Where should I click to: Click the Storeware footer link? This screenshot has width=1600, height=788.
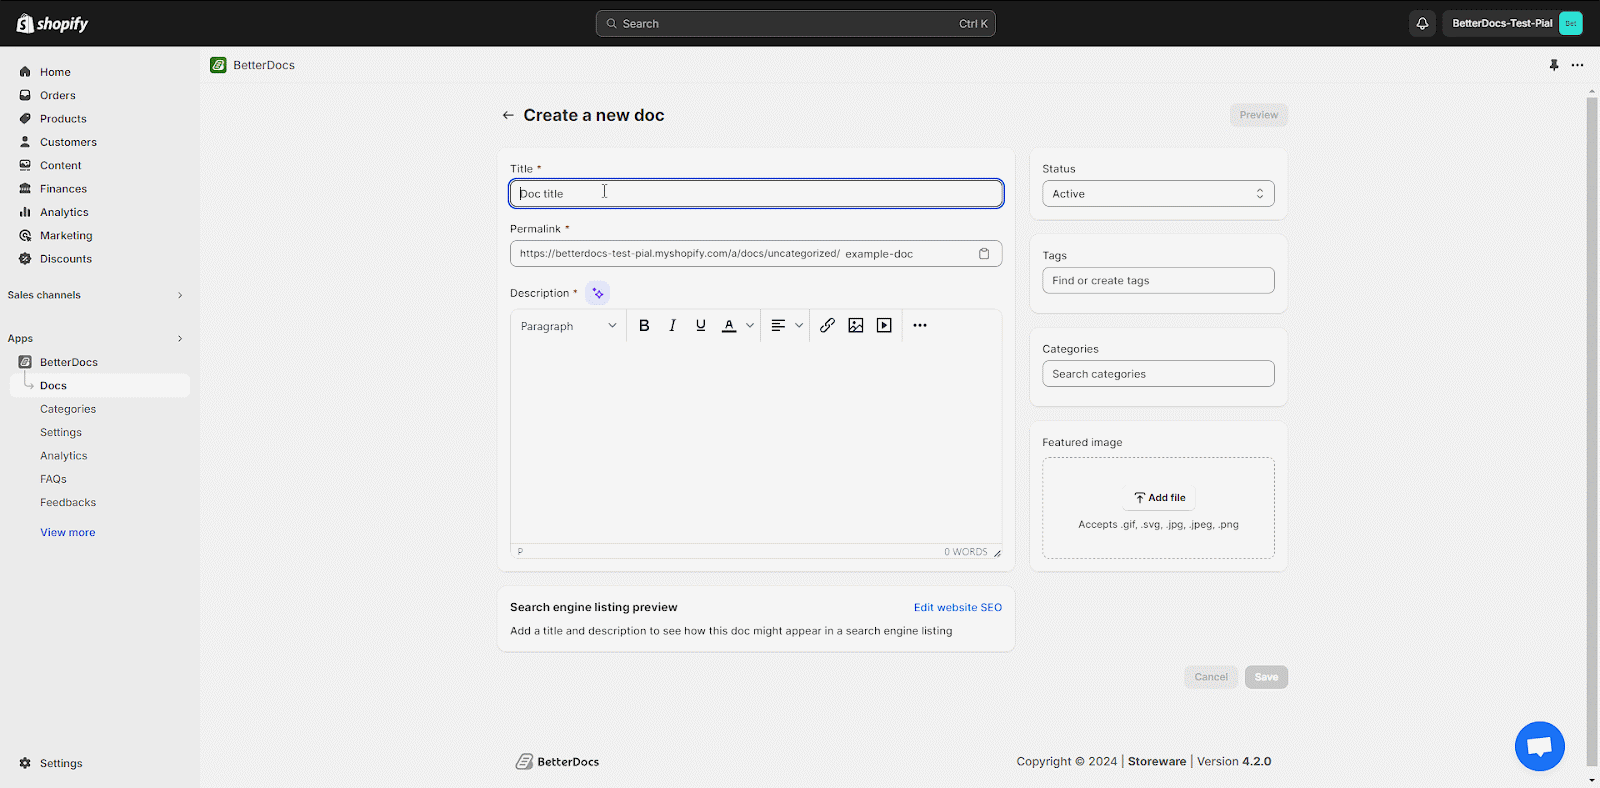[x=1157, y=761]
